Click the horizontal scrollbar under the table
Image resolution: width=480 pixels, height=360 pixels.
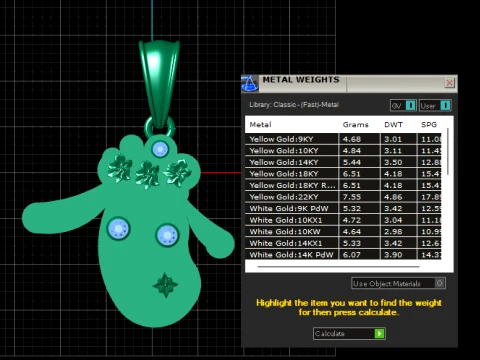338,267
